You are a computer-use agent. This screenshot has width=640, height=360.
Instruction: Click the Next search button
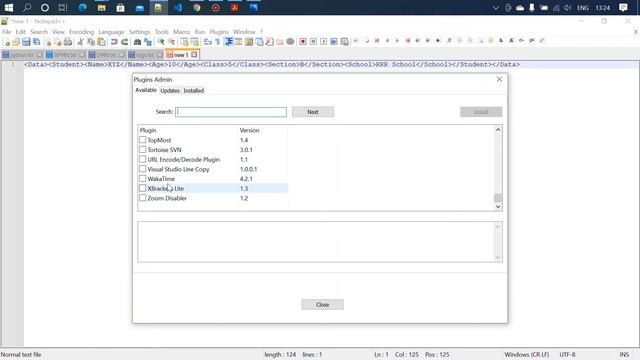click(313, 112)
